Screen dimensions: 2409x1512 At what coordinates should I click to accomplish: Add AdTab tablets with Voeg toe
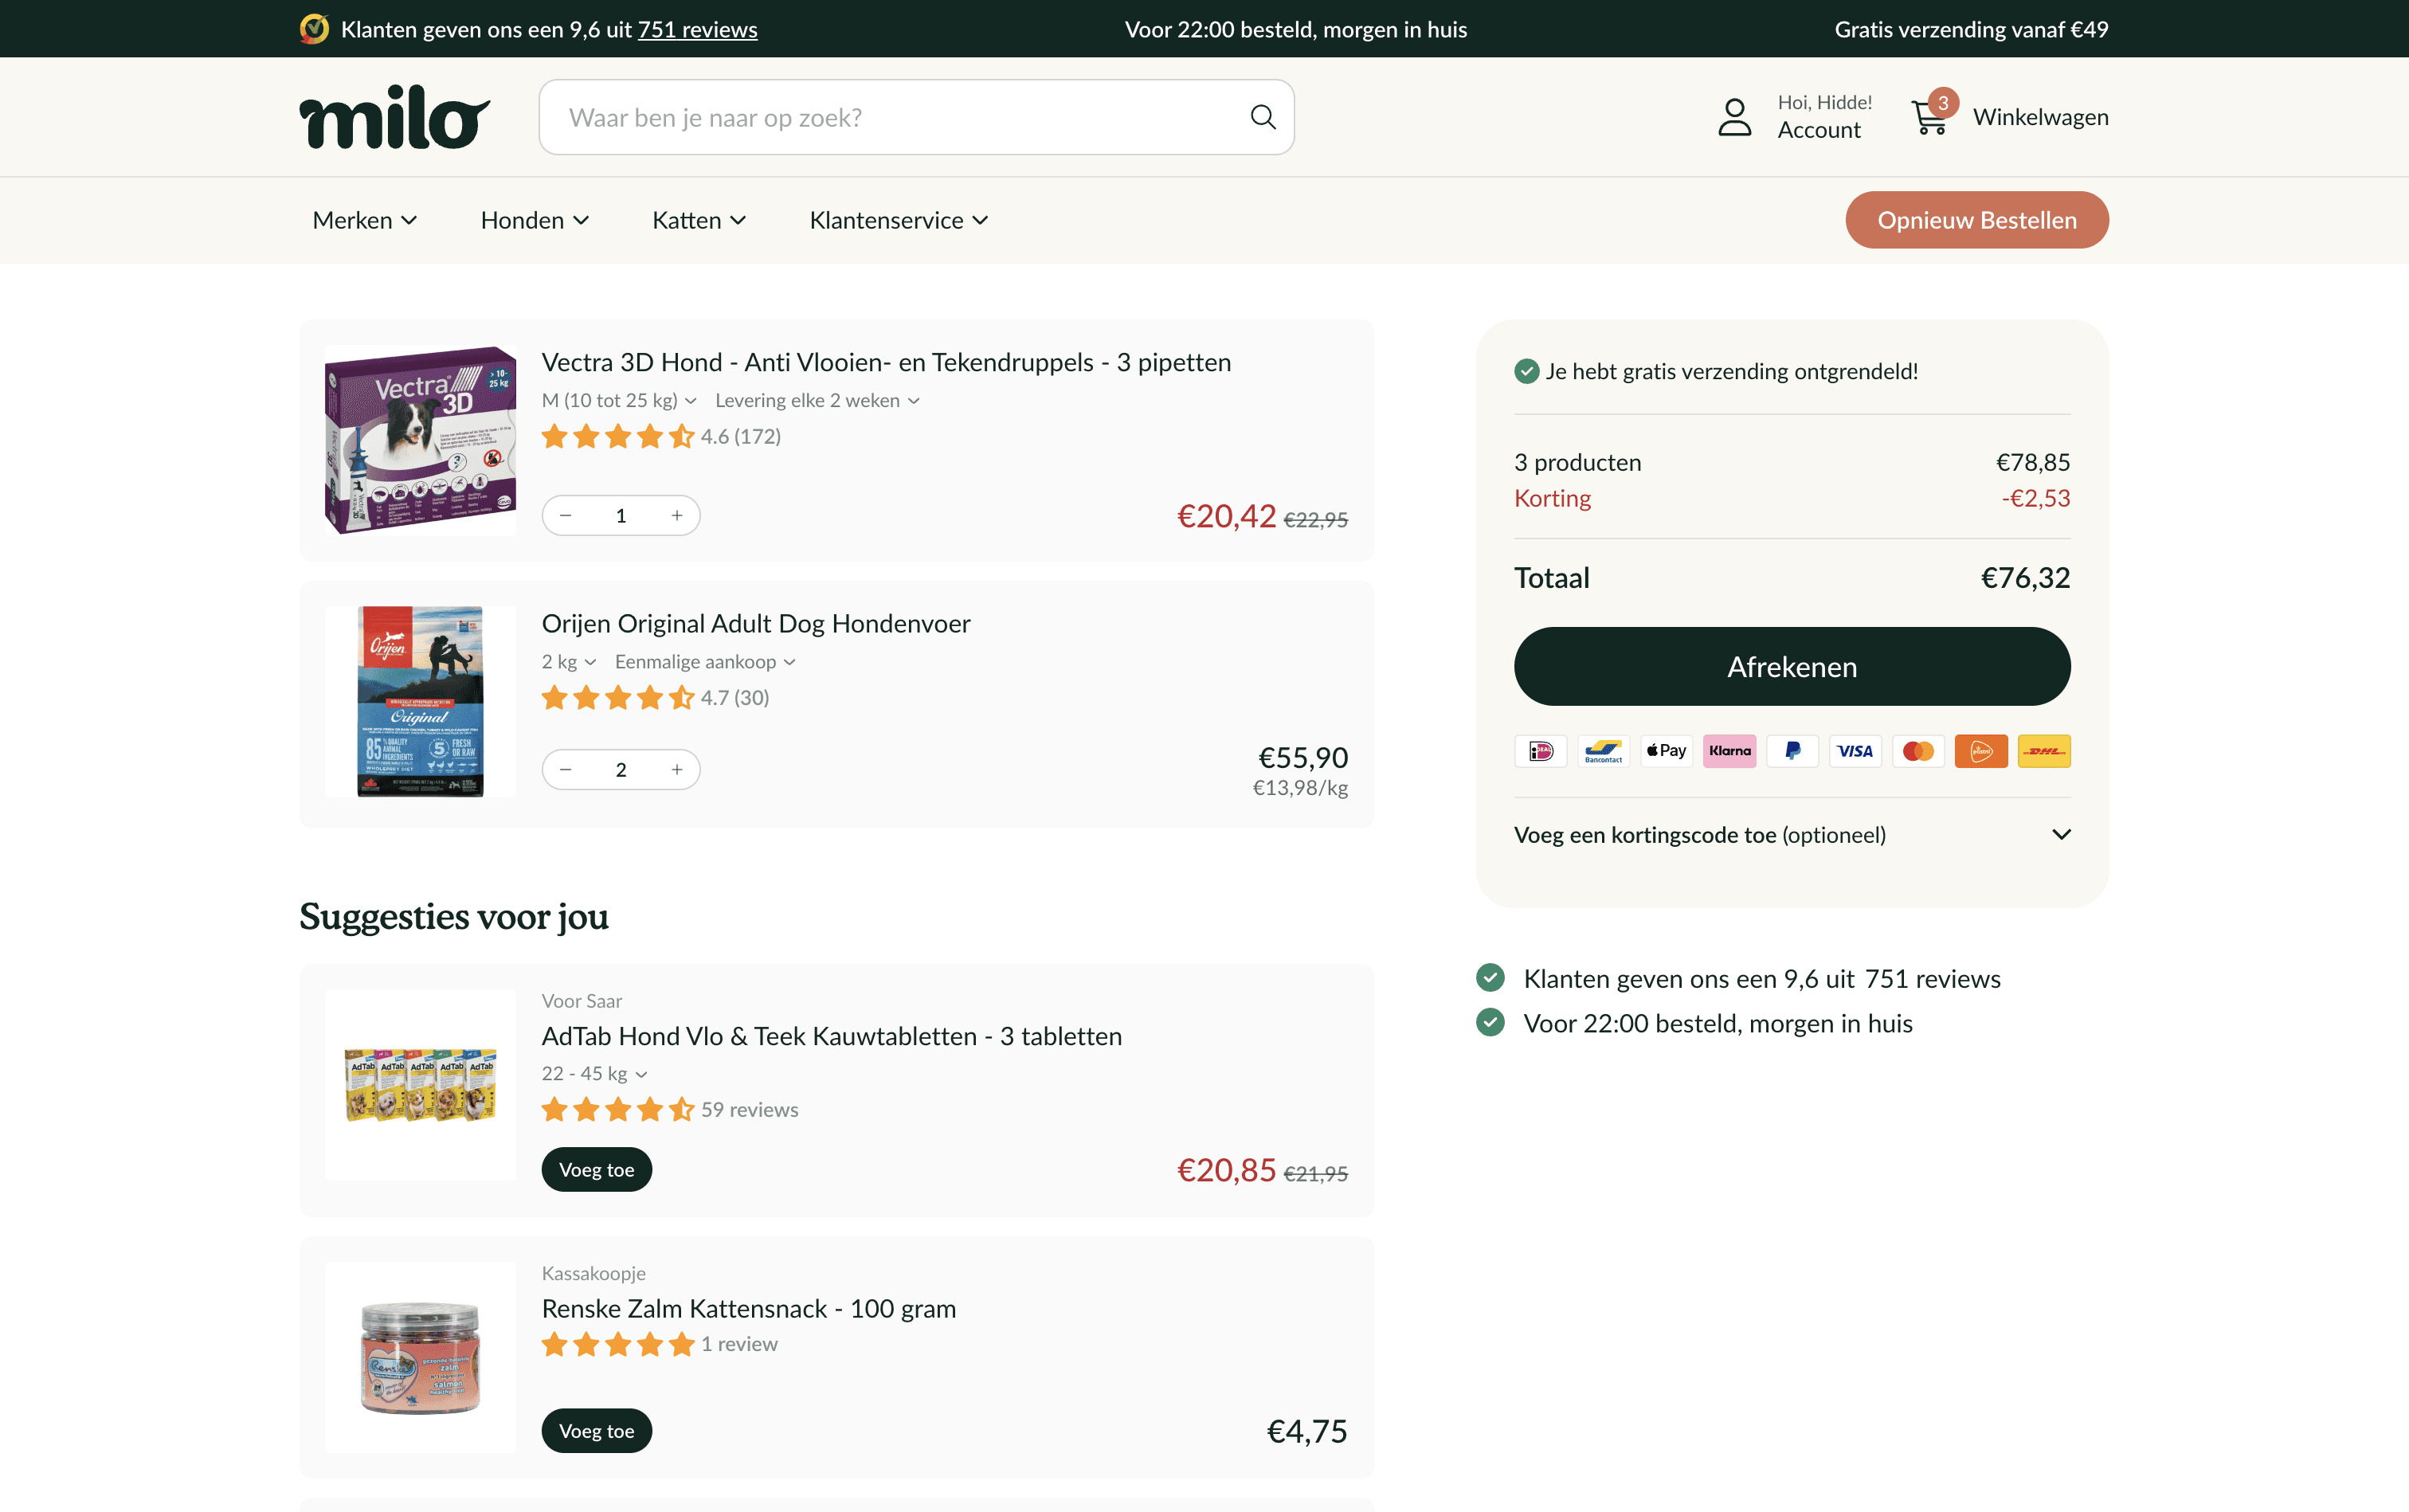click(596, 1169)
